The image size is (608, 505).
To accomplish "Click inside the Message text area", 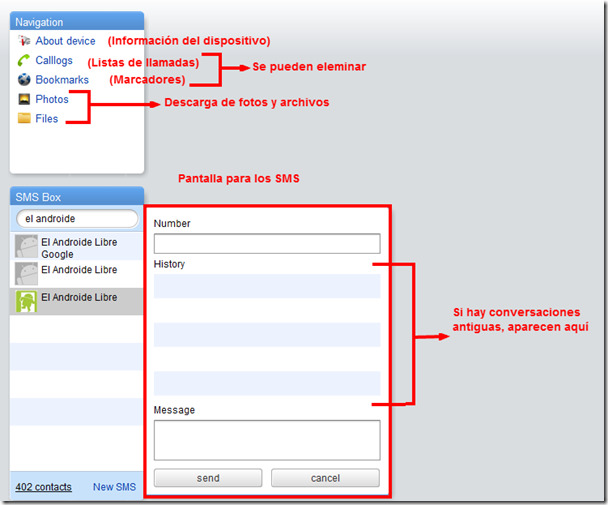I will tap(267, 440).
